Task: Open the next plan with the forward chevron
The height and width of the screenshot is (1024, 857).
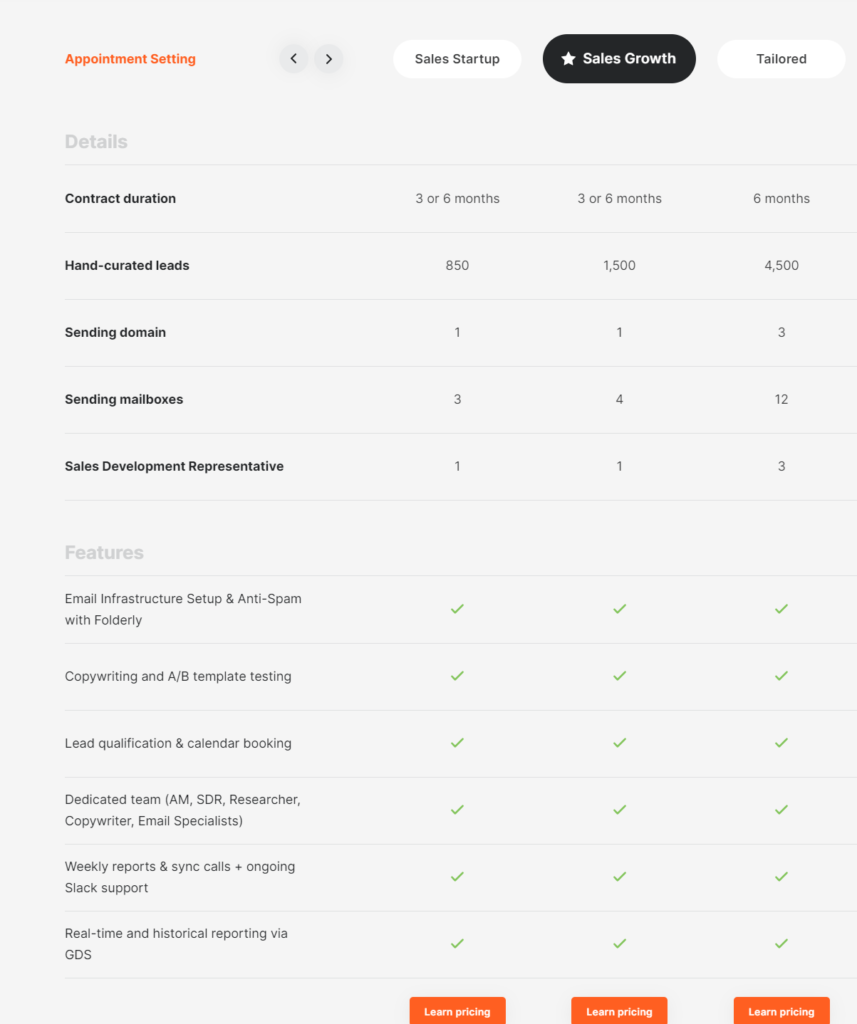Action: [x=329, y=59]
